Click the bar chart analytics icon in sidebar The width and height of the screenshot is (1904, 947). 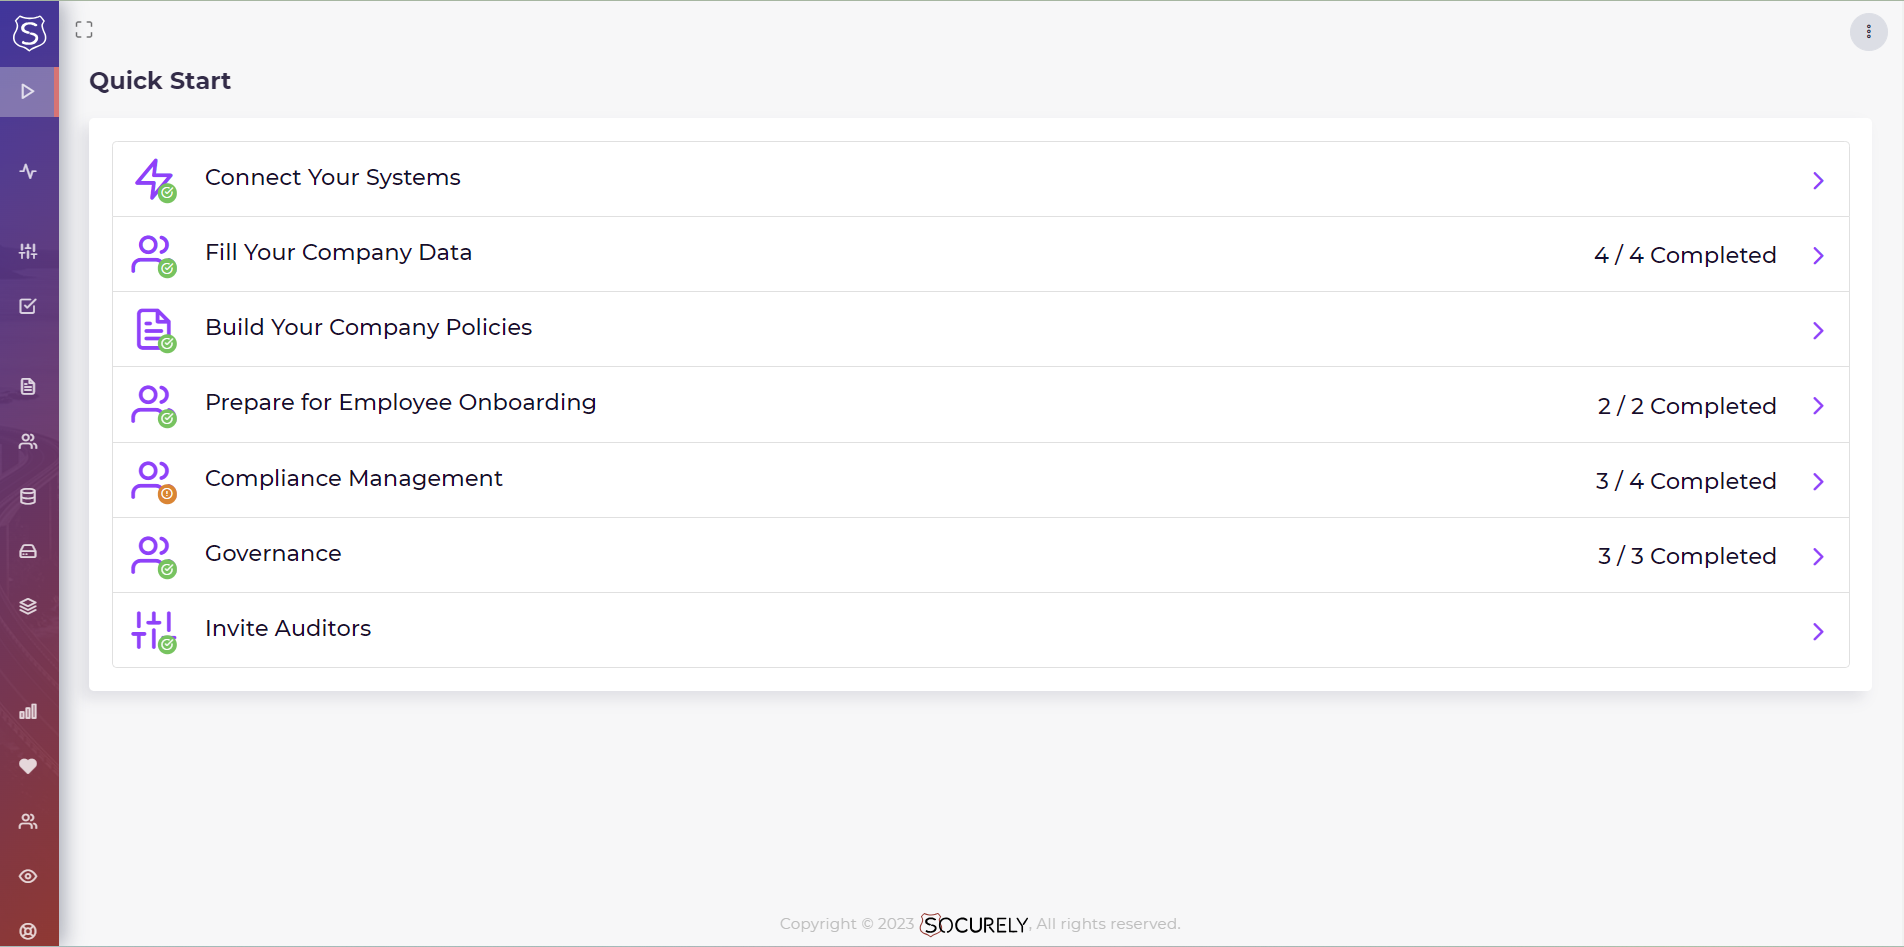tap(29, 712)
